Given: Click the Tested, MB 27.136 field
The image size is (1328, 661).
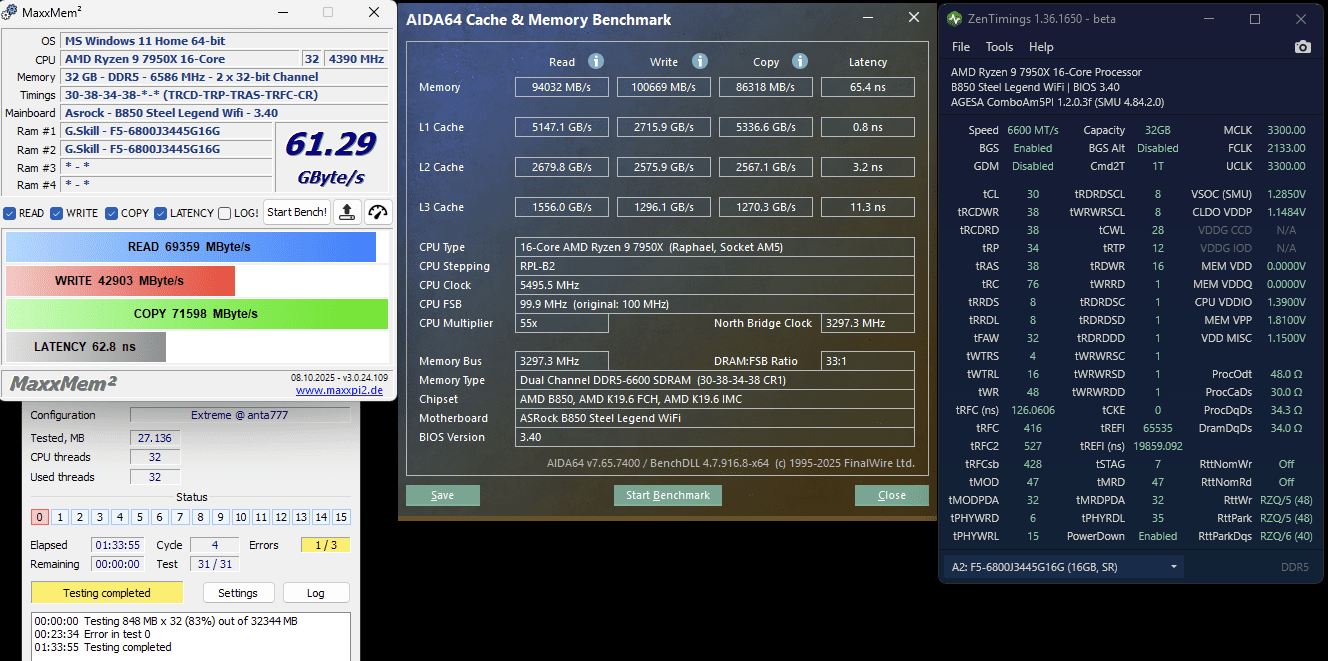Looking at the screenshot, I should click(155, 438).
